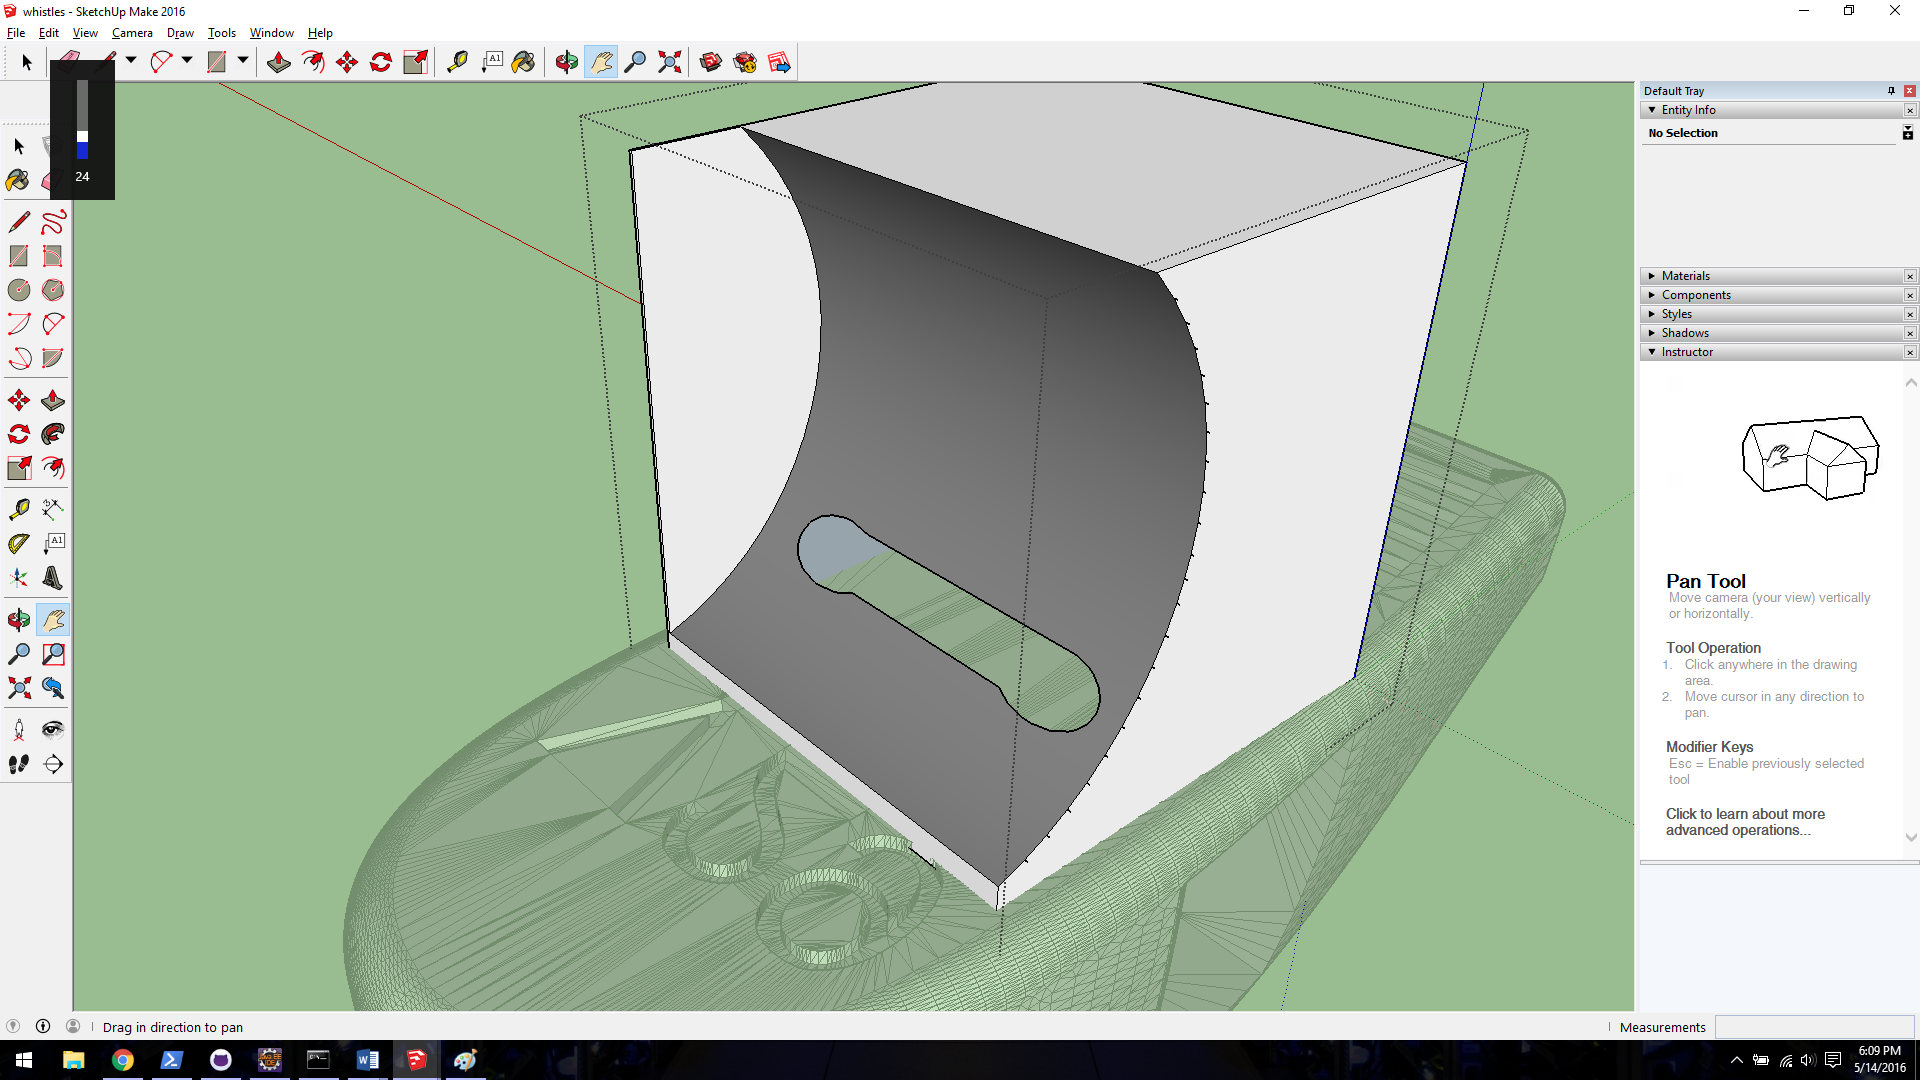
Task: Open the shape tools dropdown arrow
Action: [x=243, y=61]
